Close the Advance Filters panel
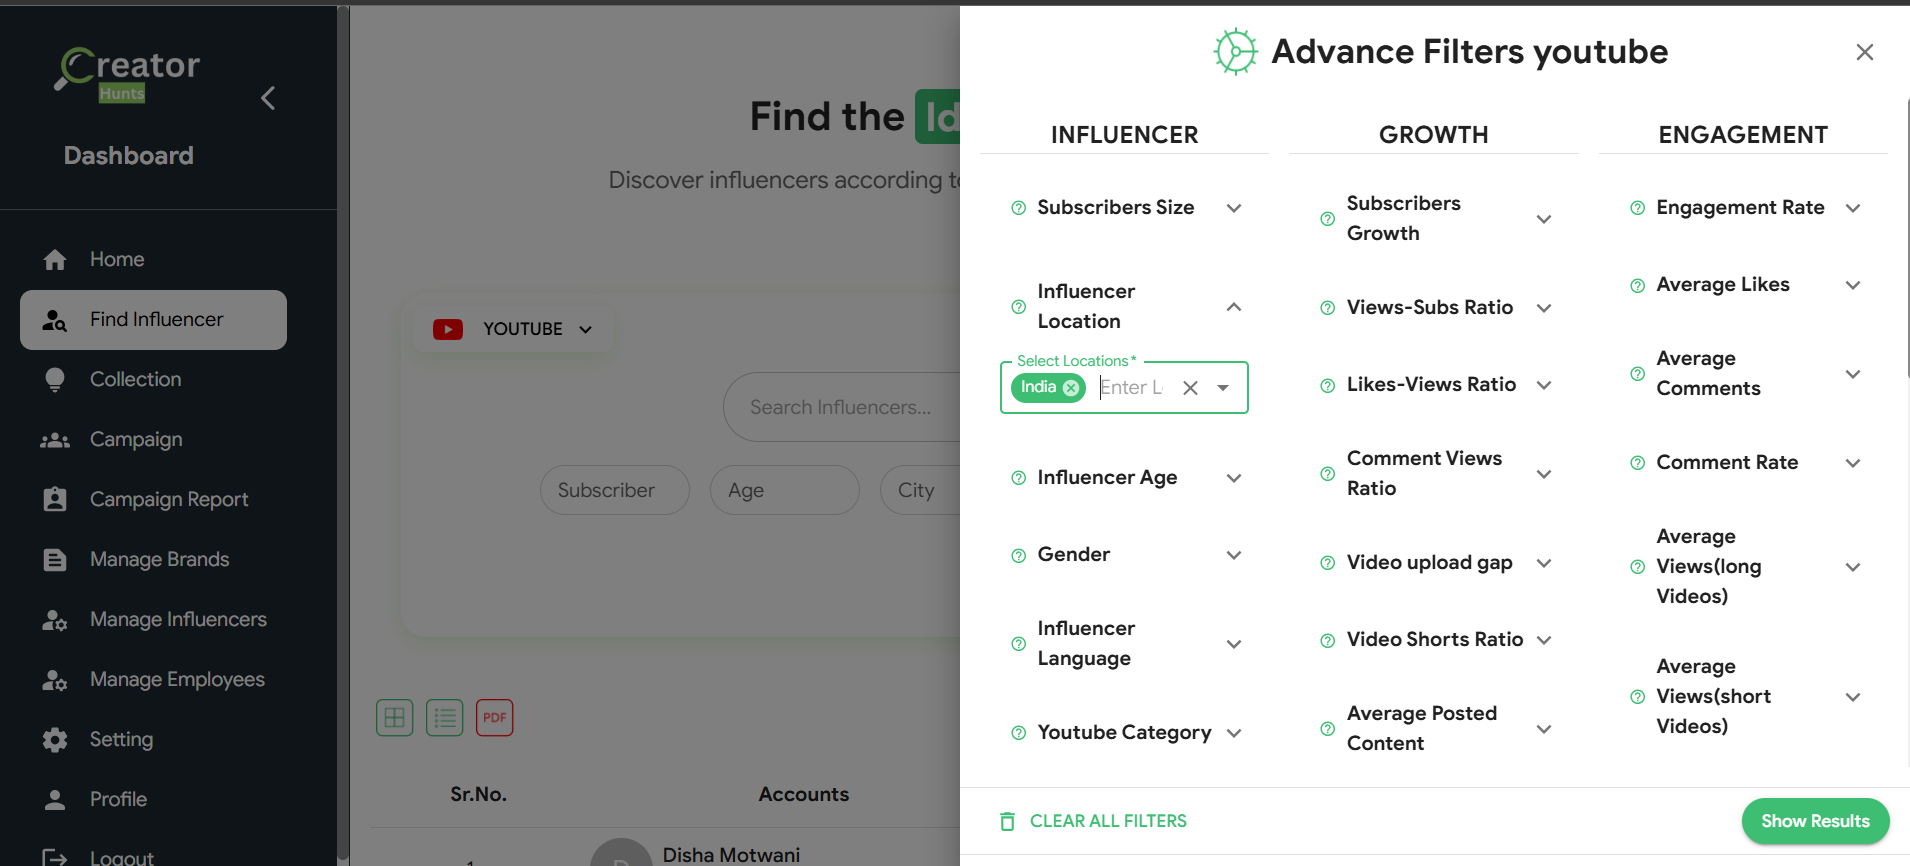 1864,52
